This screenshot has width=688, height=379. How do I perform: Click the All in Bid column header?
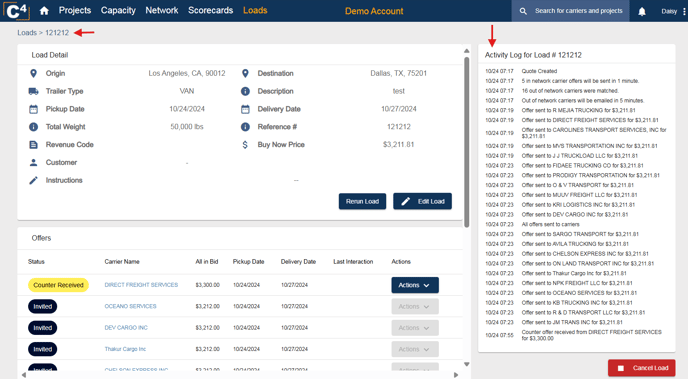[207, 262]
